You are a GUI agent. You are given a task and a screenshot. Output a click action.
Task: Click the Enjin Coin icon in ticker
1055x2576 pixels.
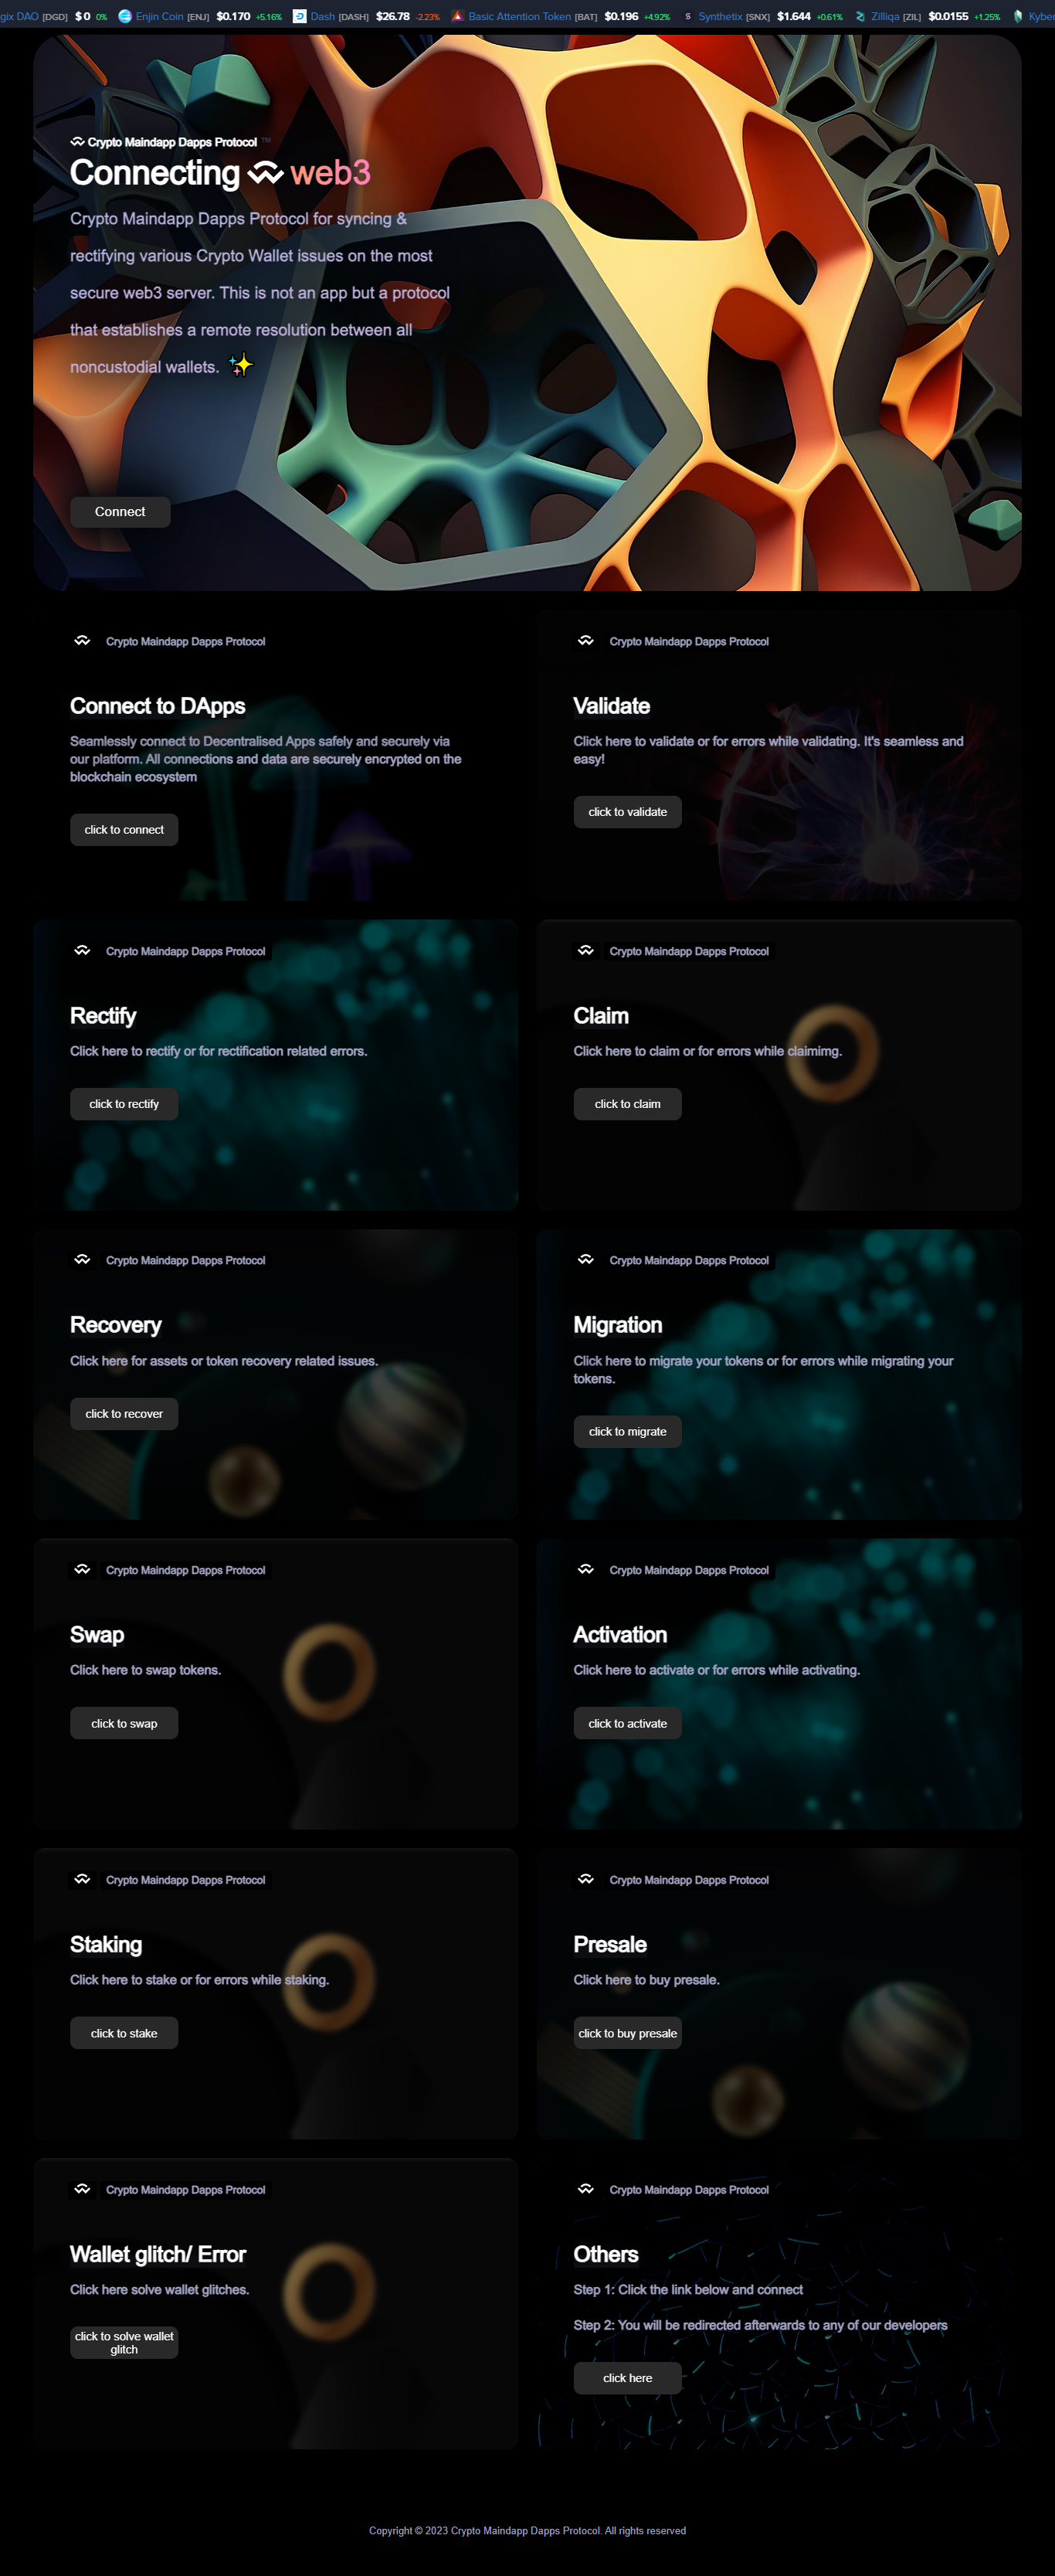click(125, 16)
